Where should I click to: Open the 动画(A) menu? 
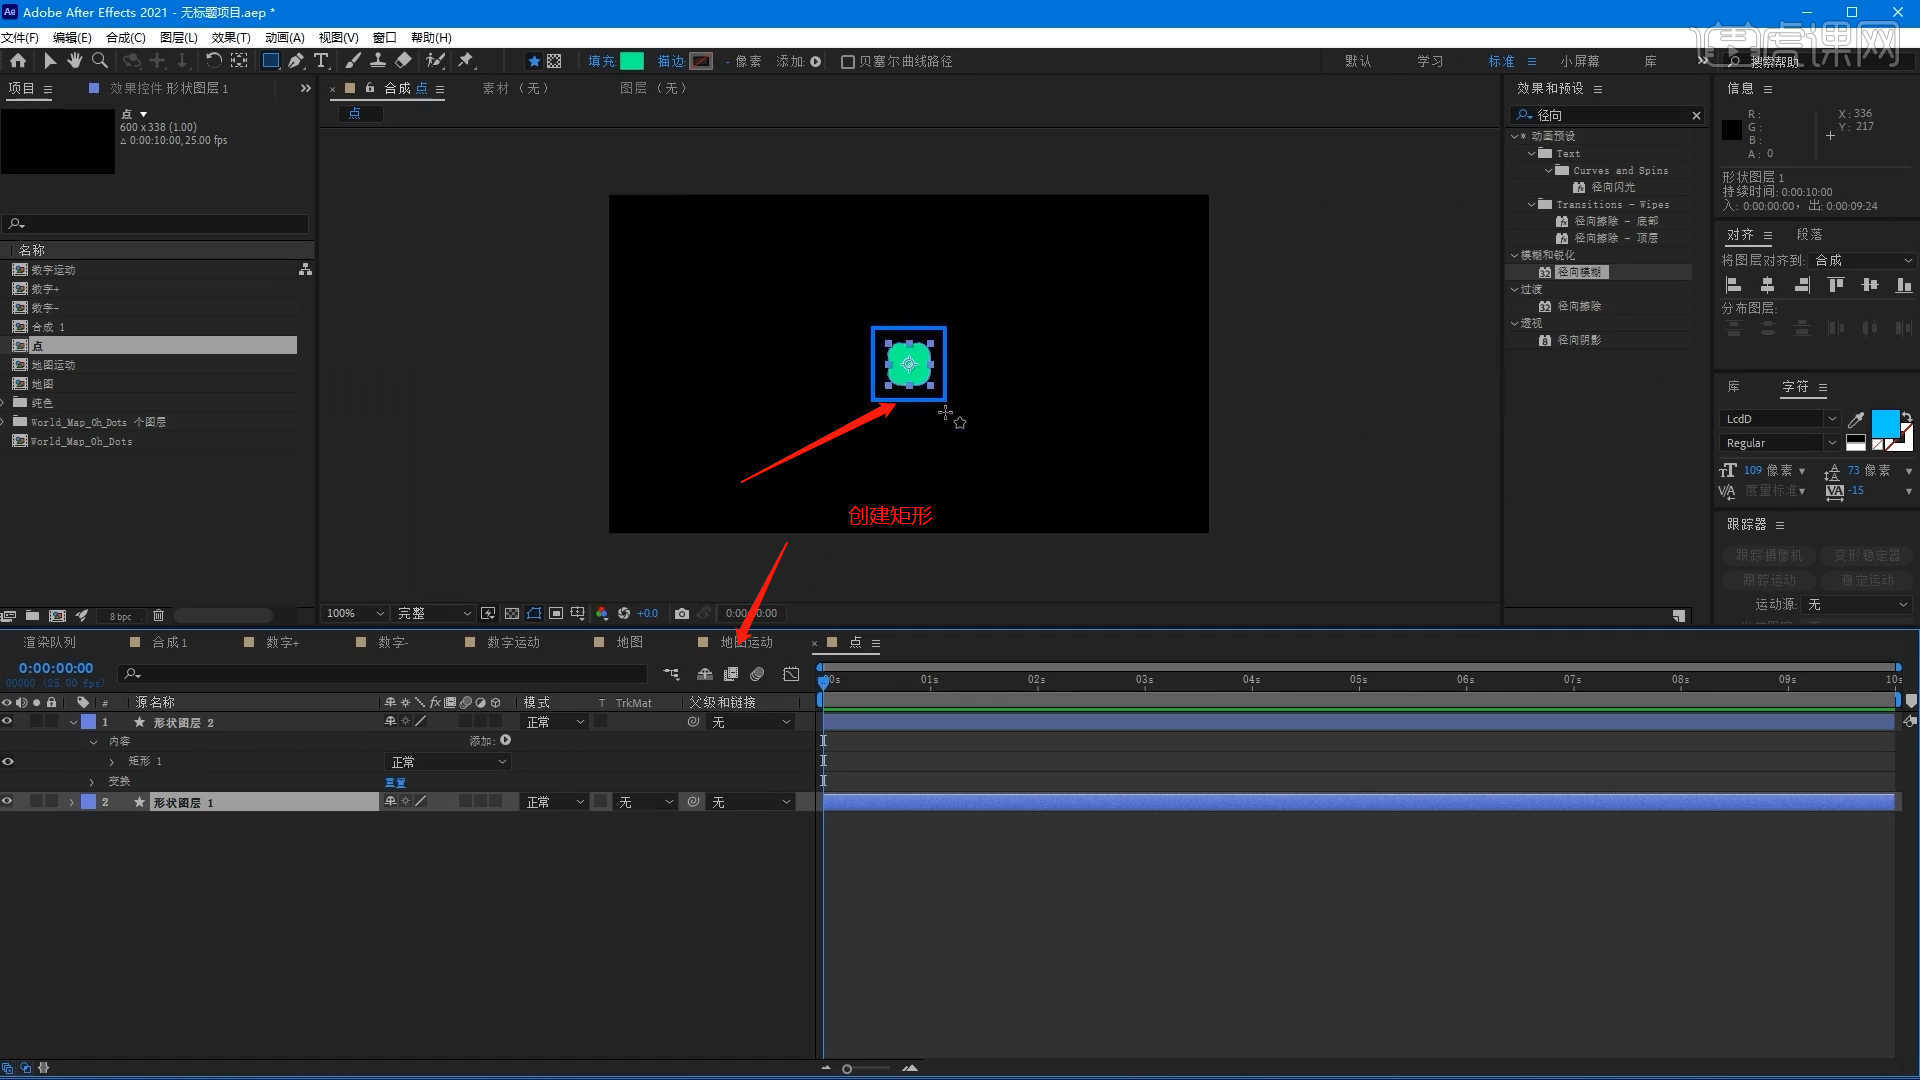284,37
